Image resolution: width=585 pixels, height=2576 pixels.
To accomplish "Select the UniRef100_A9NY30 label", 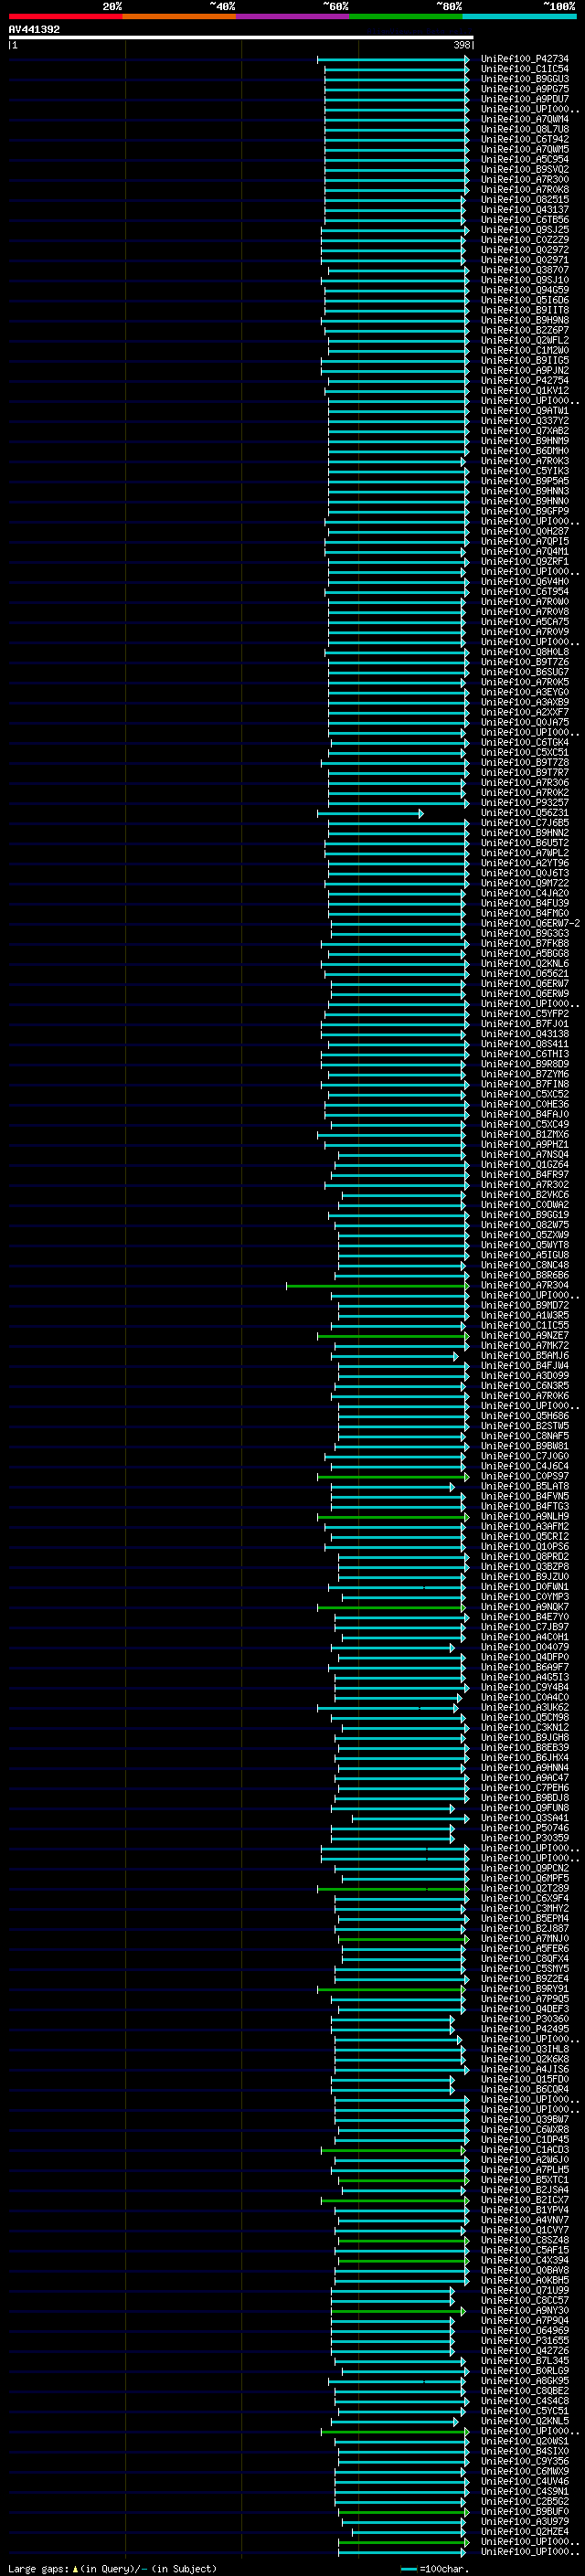I will coord(525,2311).
